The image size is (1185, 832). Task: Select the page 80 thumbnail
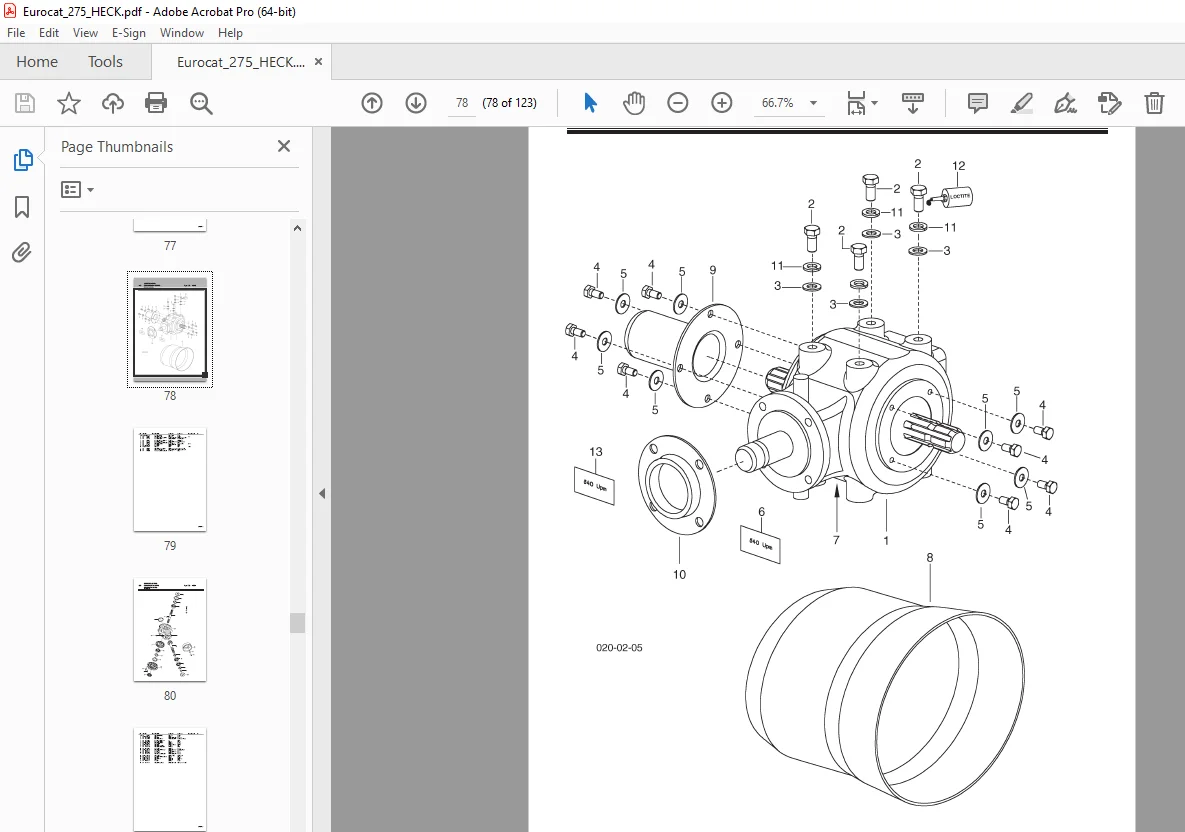pyautogui.click(x=170, y=629)
